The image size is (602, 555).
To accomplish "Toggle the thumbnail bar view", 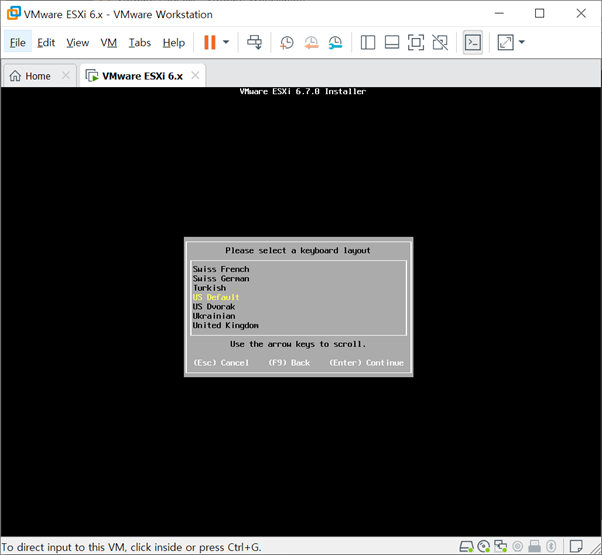I will [392, 42].
